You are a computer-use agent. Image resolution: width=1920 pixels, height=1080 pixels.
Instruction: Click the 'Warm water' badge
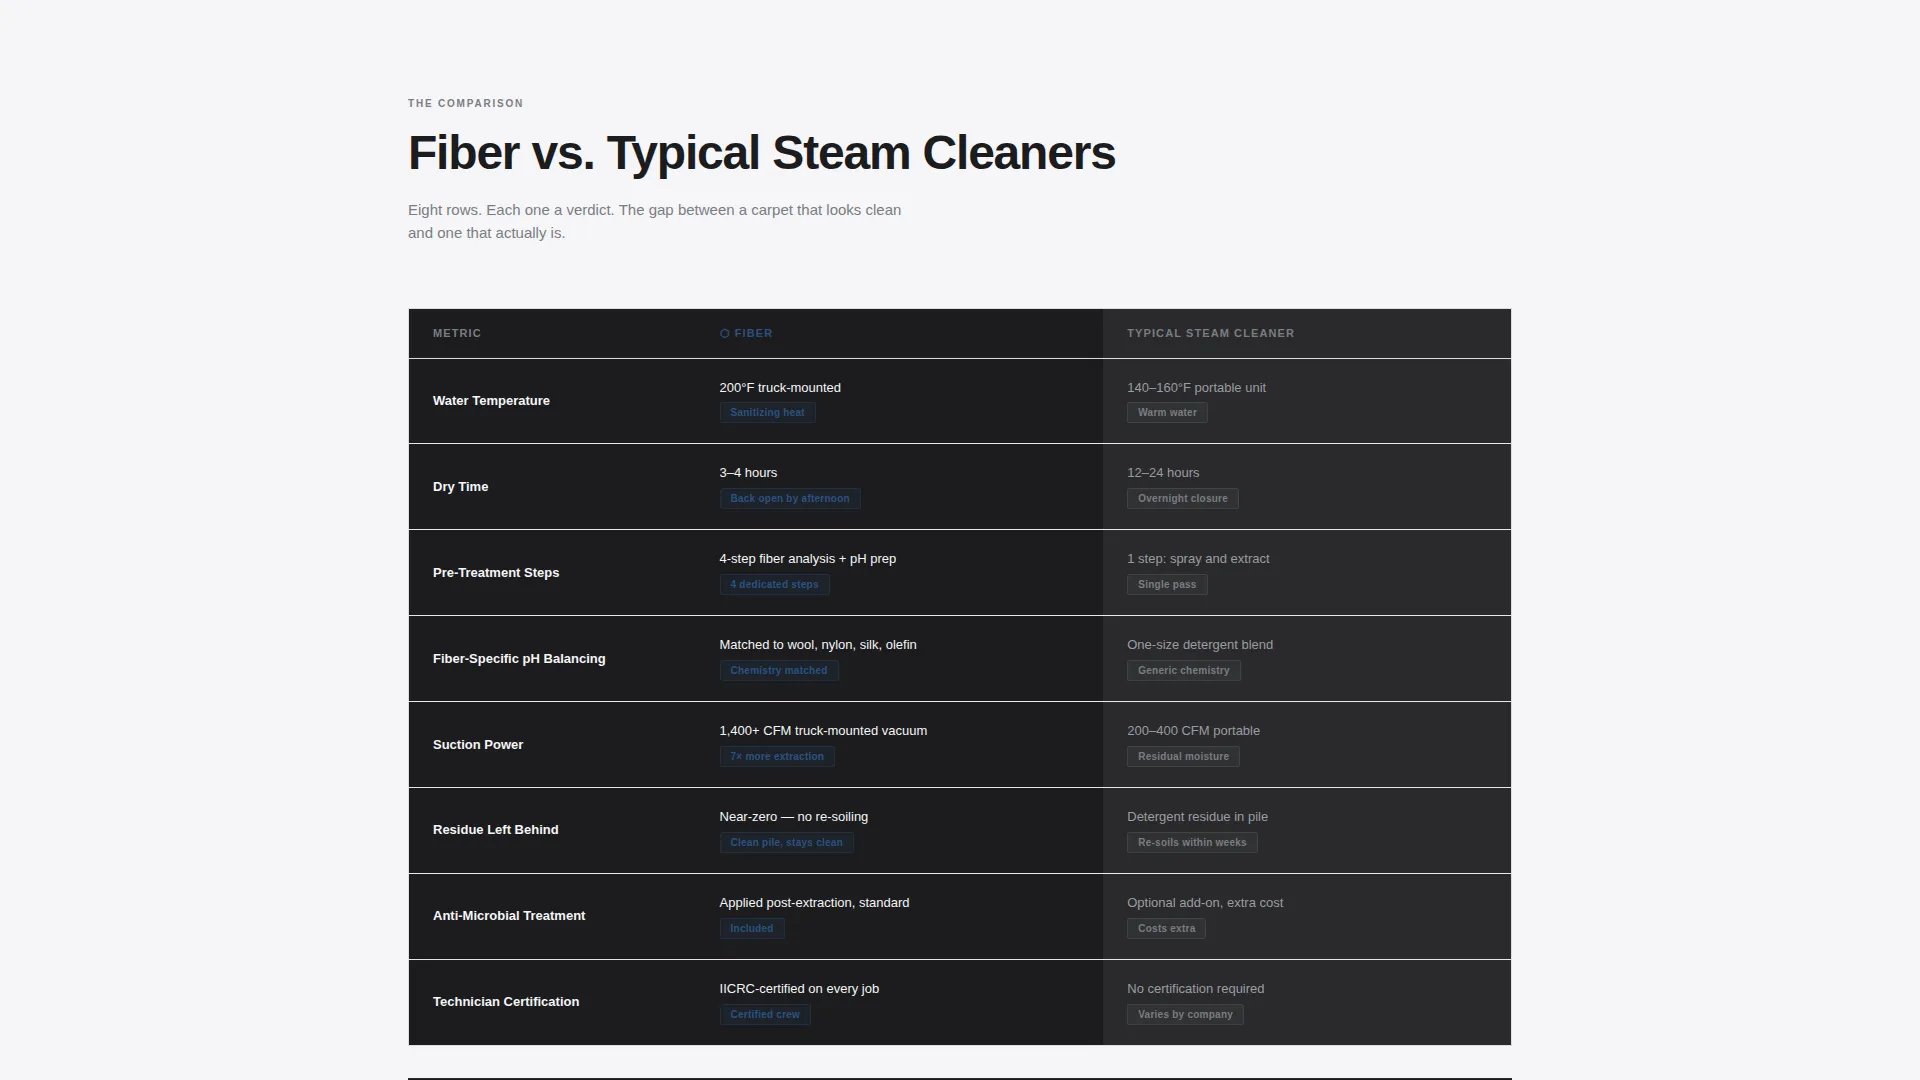(1167, 413)
